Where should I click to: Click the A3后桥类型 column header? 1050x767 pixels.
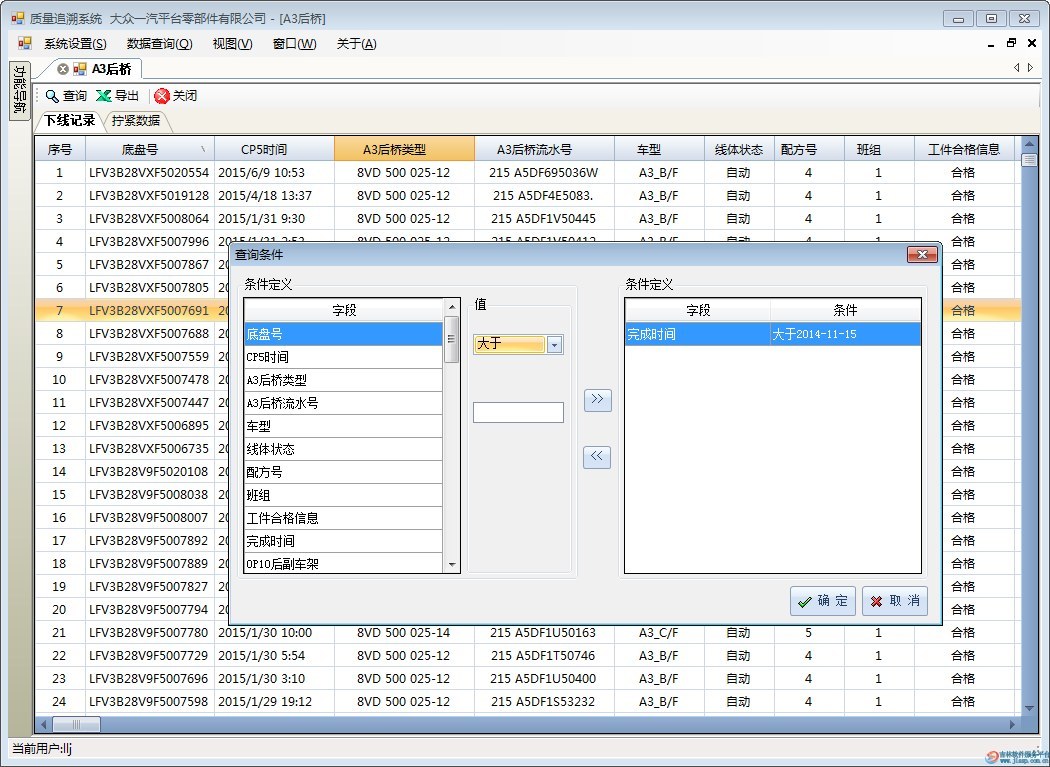point(404,149)
